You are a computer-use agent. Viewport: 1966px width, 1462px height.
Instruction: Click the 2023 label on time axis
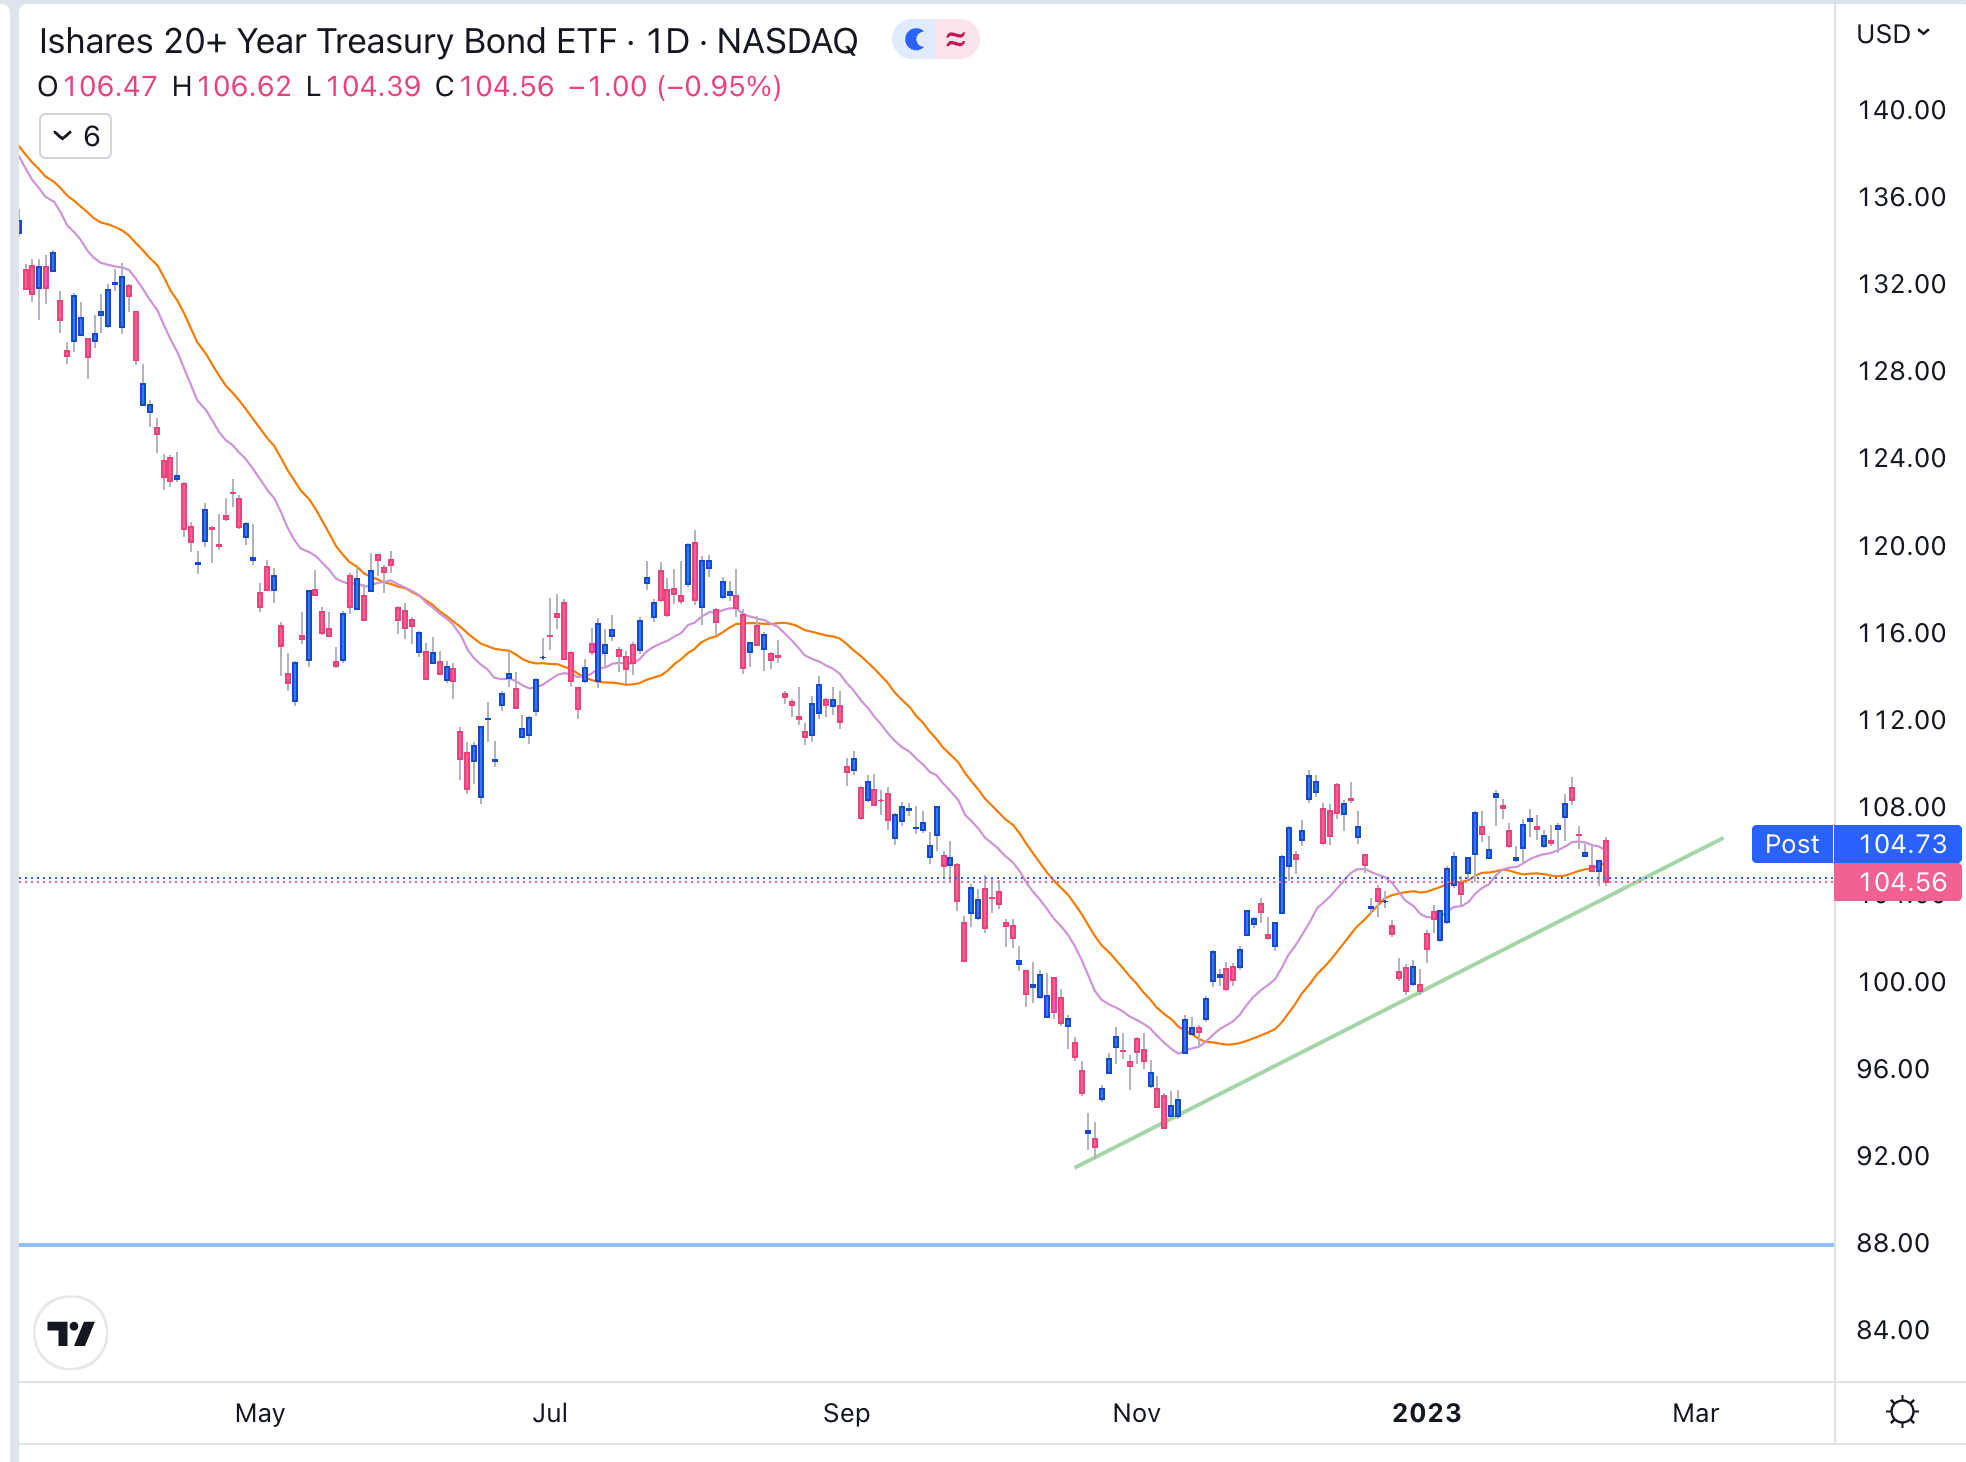[x=1427, y=1413]
